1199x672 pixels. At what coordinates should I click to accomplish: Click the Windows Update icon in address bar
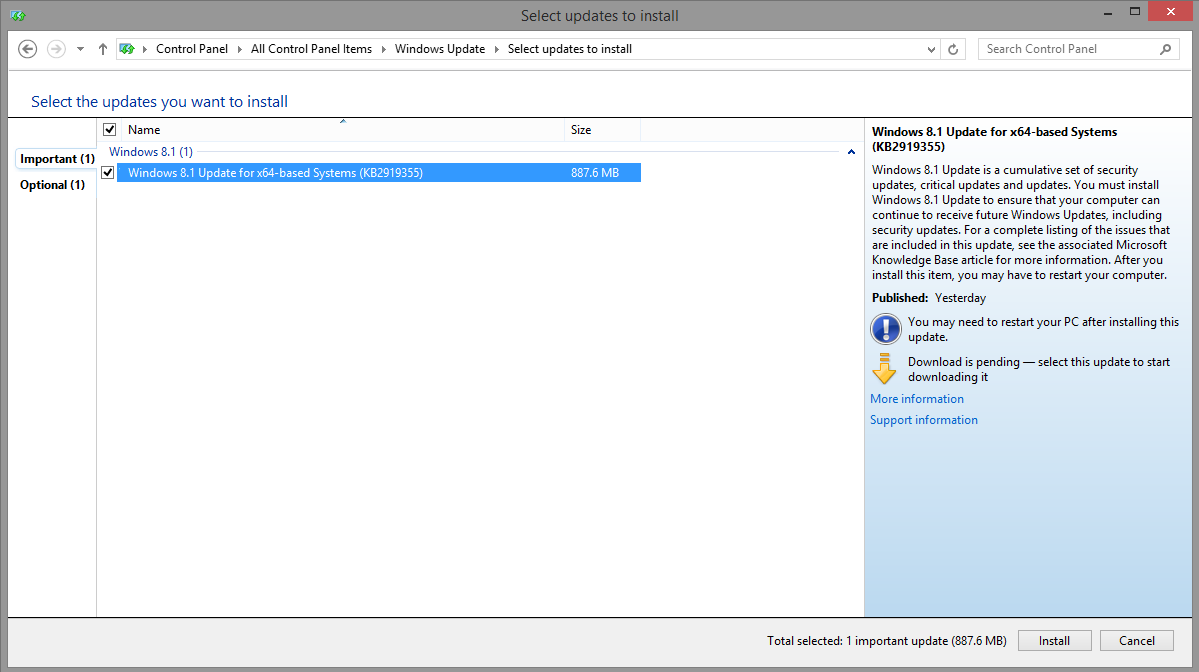(127, 49)
